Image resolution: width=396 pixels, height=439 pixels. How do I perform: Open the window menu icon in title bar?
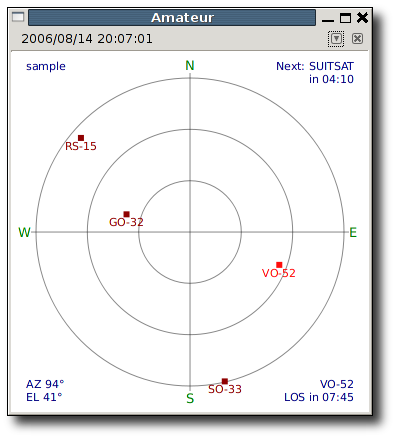tap(18, 17)
